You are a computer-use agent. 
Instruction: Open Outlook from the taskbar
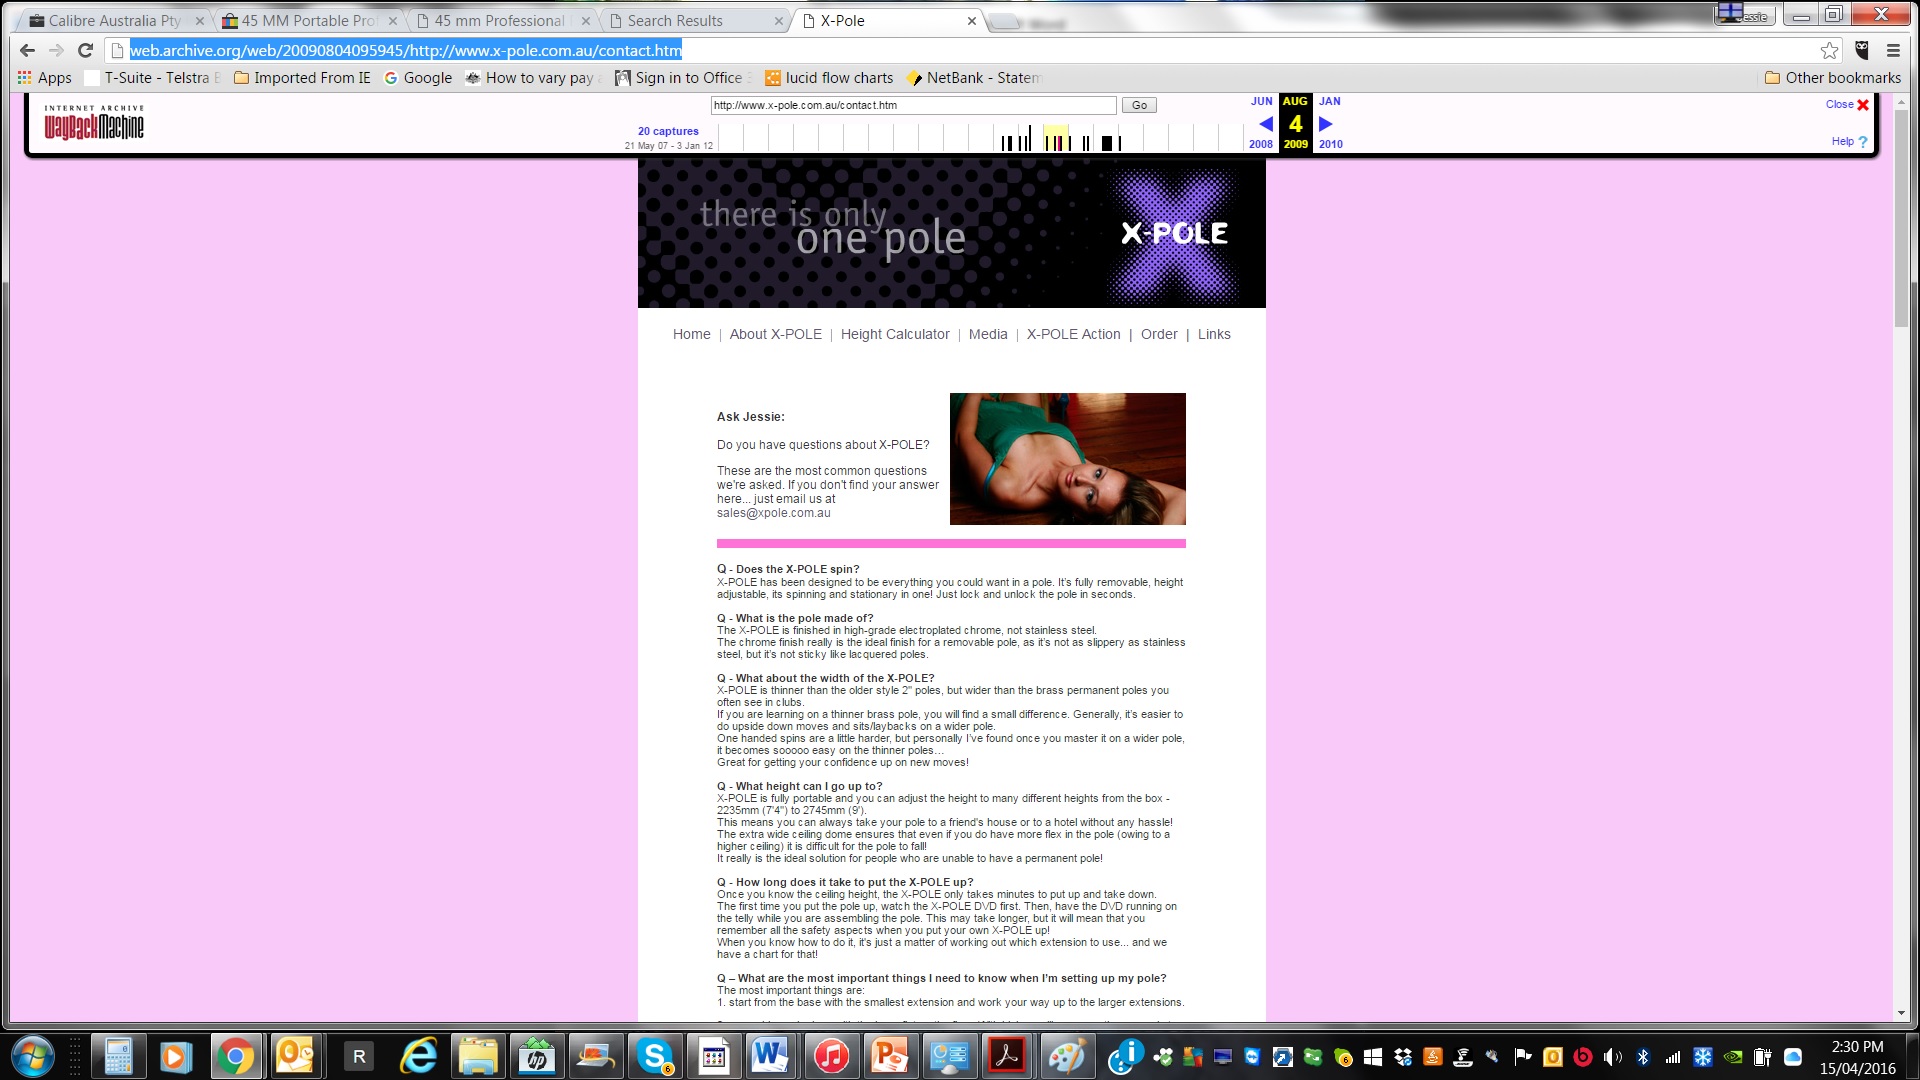tap(295, 1056)
